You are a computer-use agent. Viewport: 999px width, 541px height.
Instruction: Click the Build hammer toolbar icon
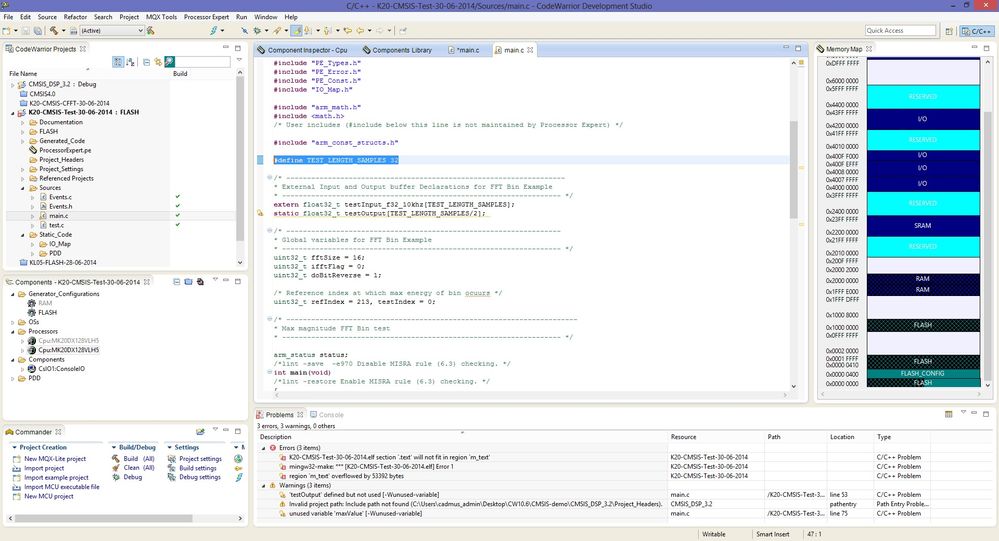pyautogui.click(x=54, y=31)
